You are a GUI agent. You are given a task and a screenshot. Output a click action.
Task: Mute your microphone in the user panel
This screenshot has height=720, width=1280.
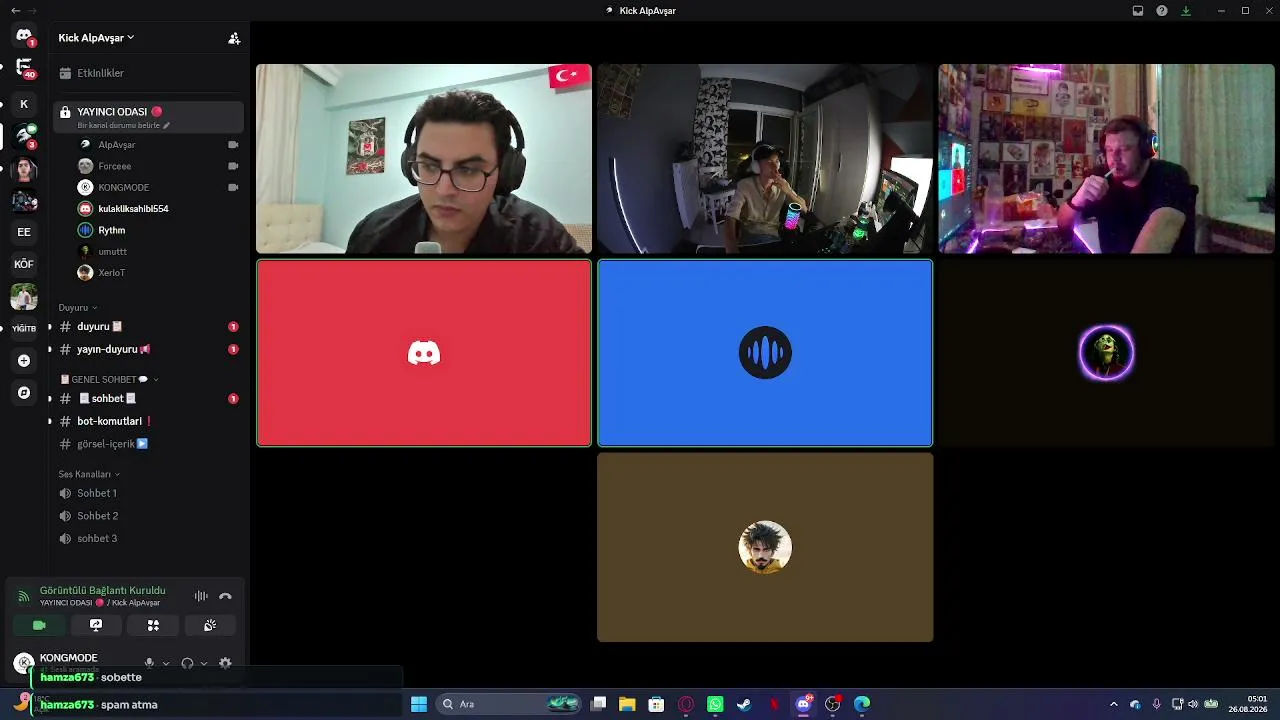149,663
